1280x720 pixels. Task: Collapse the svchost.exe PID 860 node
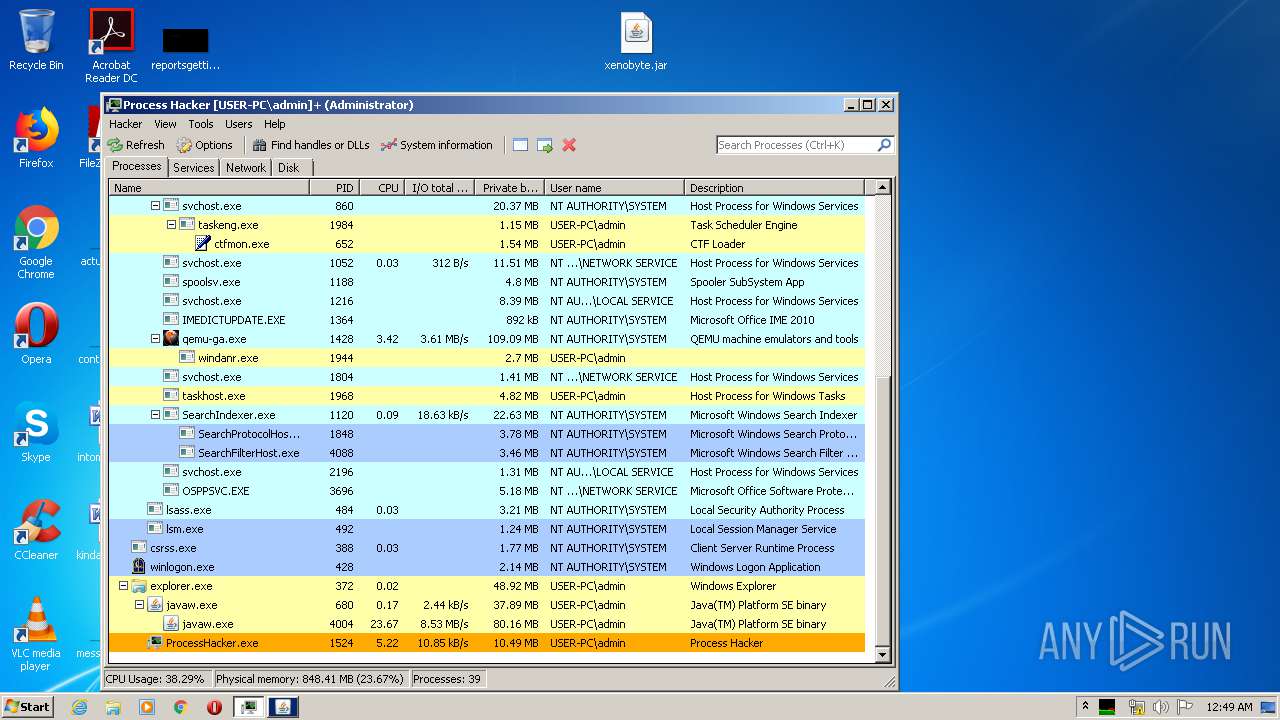coord(155,206)
